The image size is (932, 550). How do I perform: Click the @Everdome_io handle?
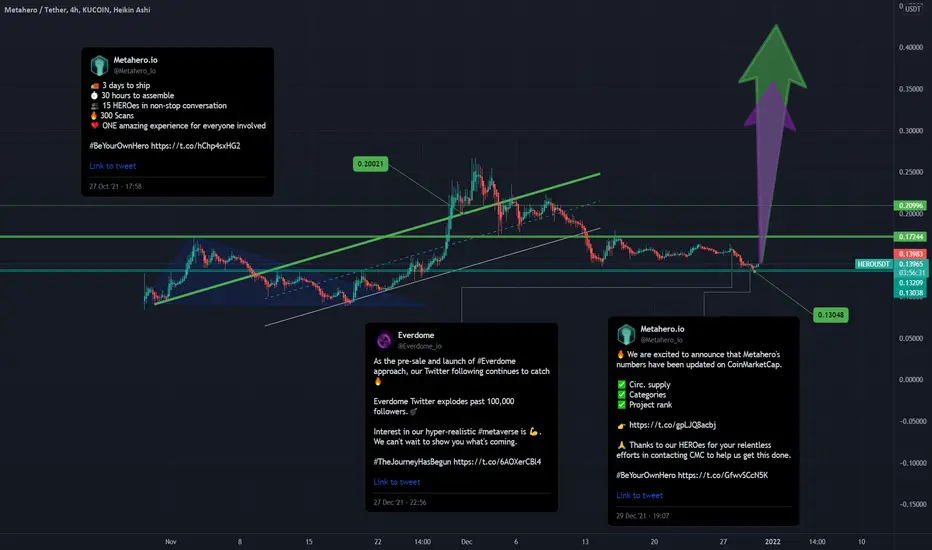[420, 346]
